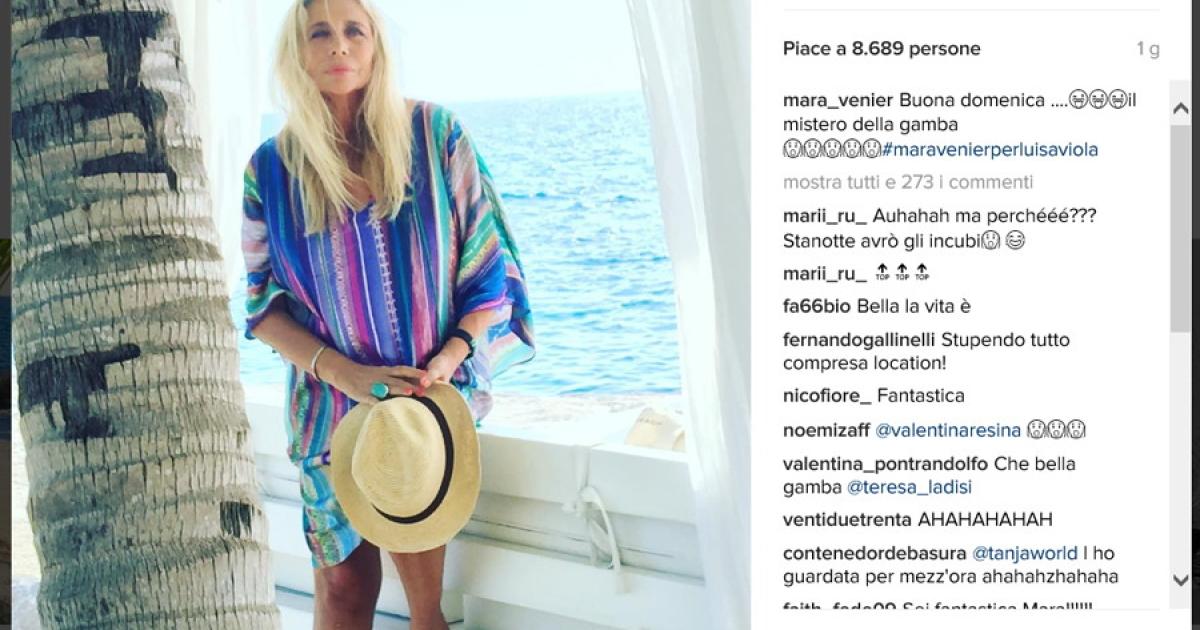Click the photo of the woman holding a hat
Screen dimensions: 1200x630
tap(380, 315)
